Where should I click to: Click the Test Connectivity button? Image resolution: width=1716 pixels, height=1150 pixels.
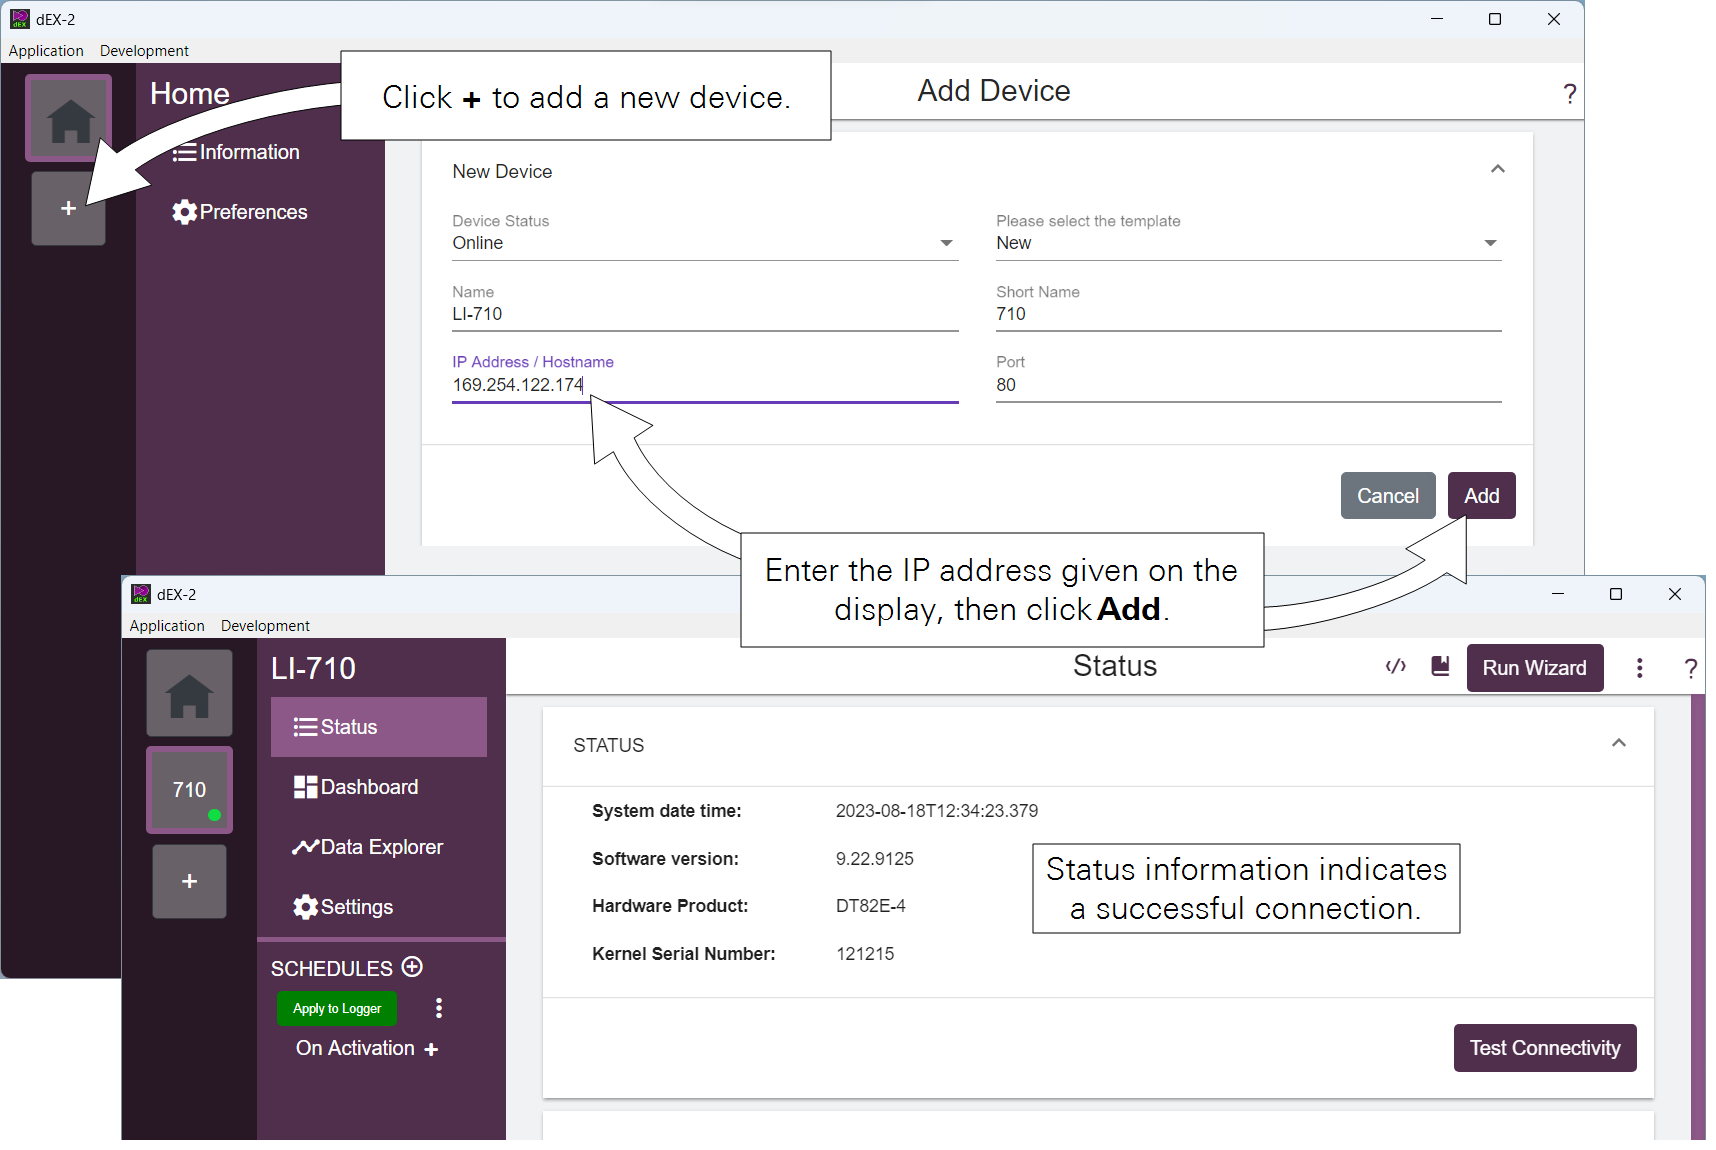[1544, 1048]
